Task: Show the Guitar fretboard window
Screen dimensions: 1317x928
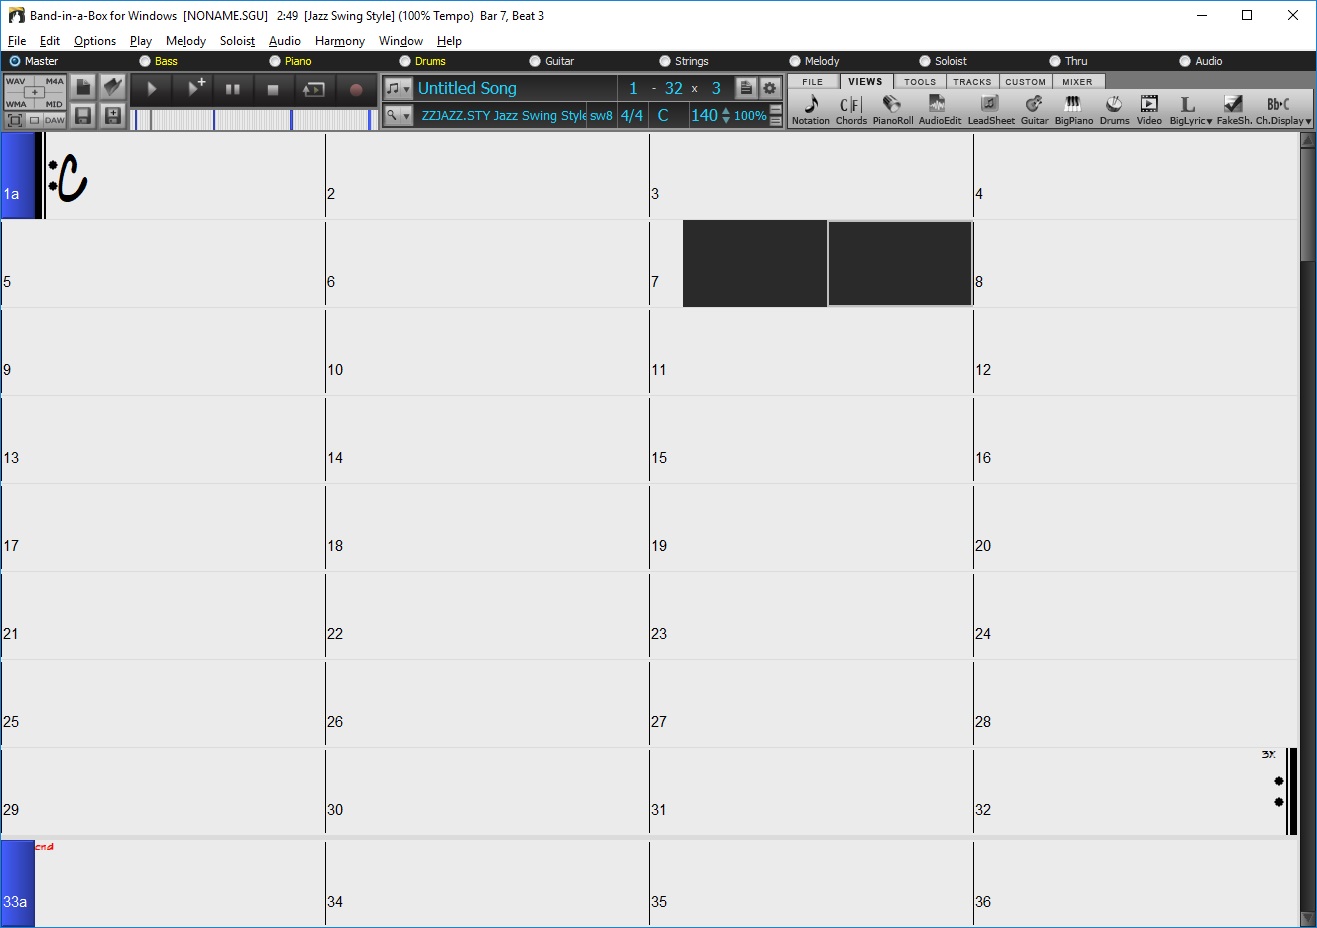Action: point(1034,109)
